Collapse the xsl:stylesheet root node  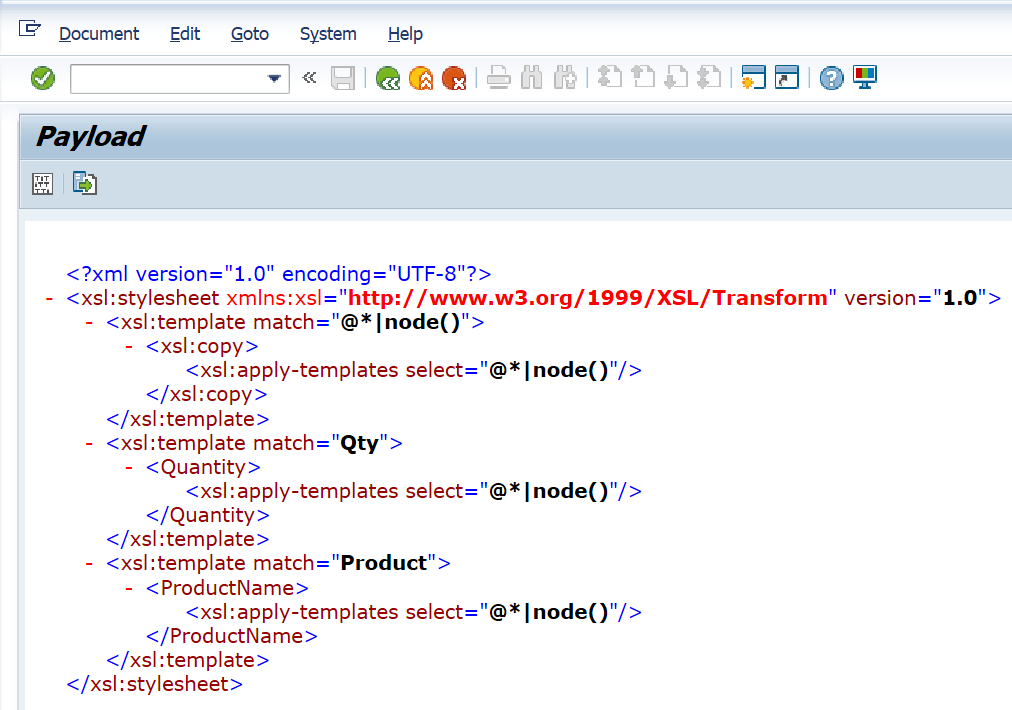click(49, 298)
